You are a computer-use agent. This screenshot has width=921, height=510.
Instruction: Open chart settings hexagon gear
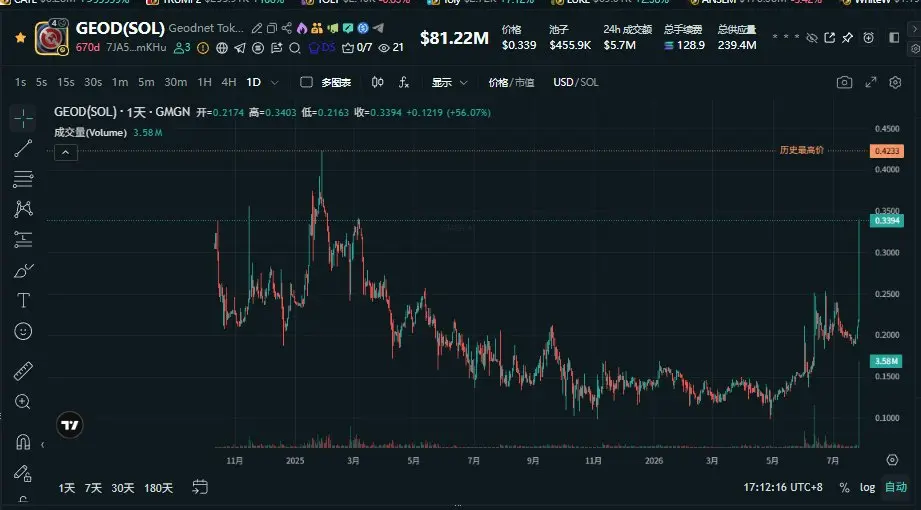point(895,82)
